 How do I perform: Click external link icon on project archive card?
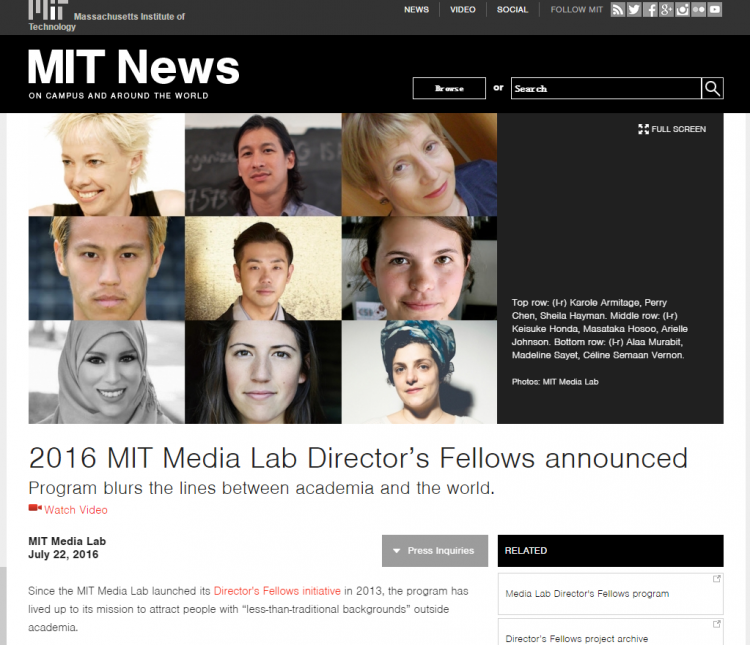[x=717, y=624]
